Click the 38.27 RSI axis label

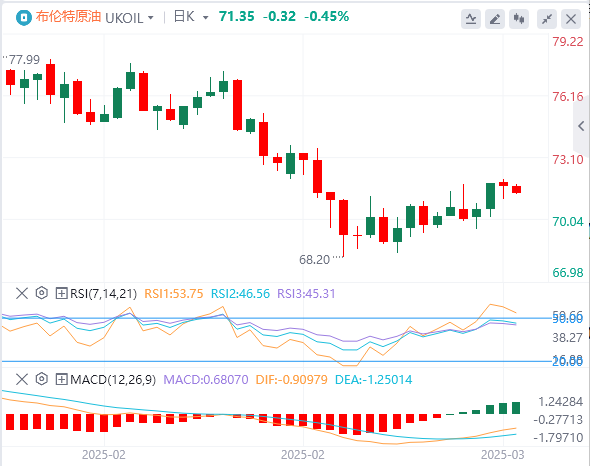click(x=567, y=338)
